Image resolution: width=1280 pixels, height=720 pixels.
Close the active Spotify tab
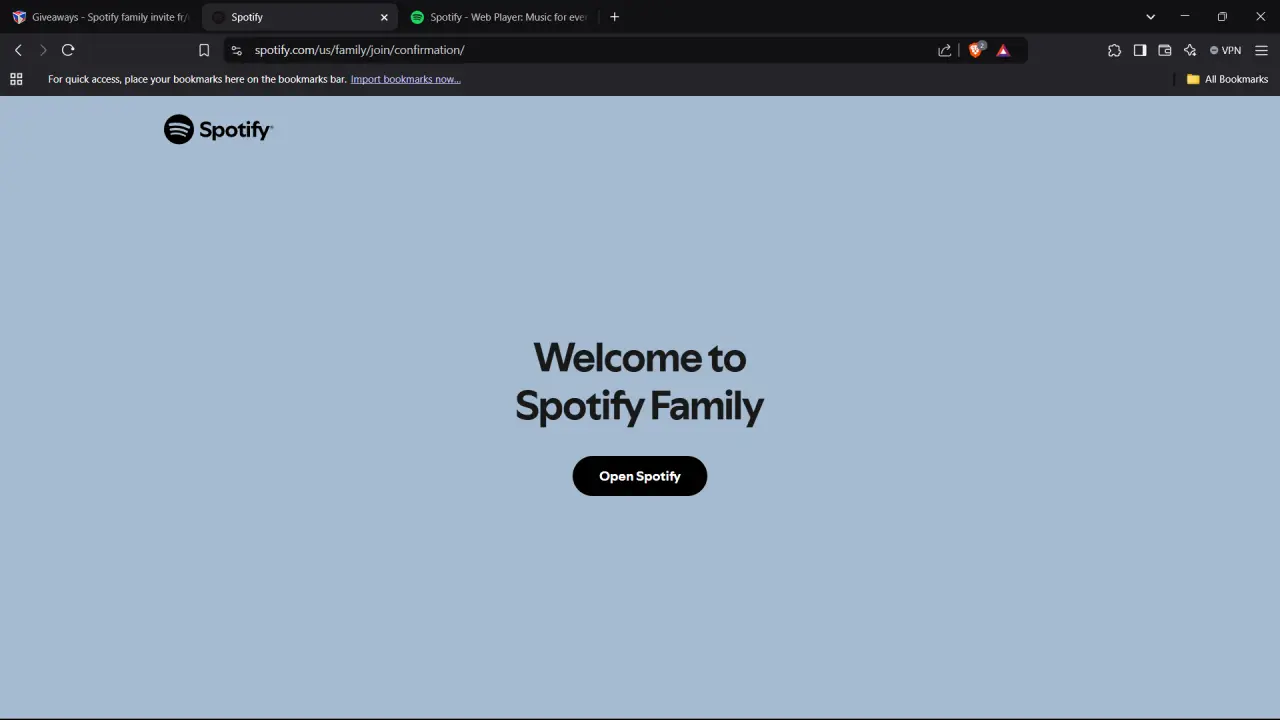click(x=384, y=17)
